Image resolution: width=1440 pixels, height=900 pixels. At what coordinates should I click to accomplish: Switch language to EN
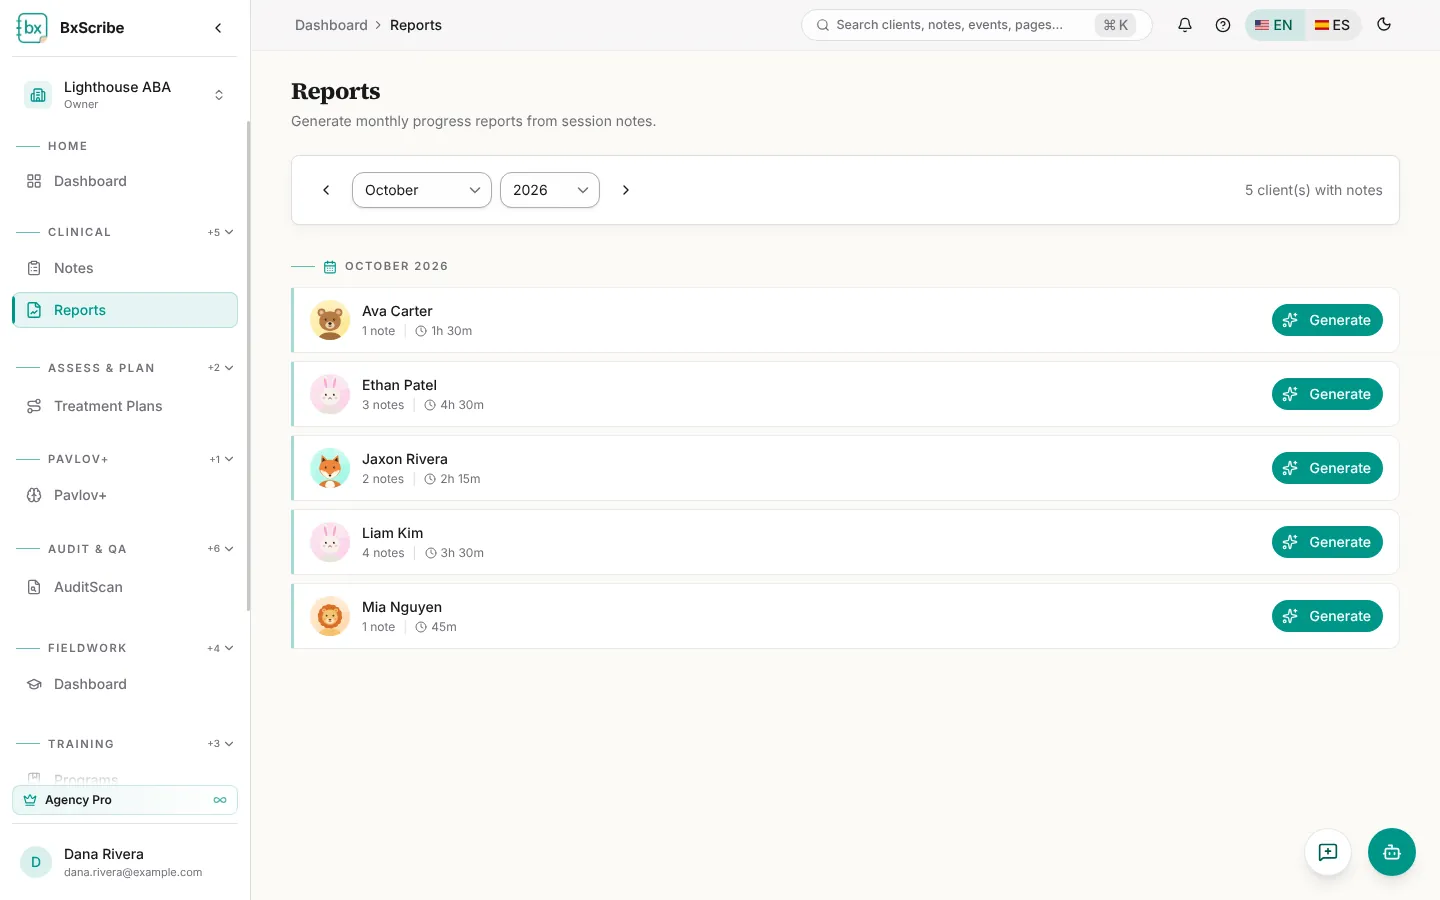(1274, 25)
